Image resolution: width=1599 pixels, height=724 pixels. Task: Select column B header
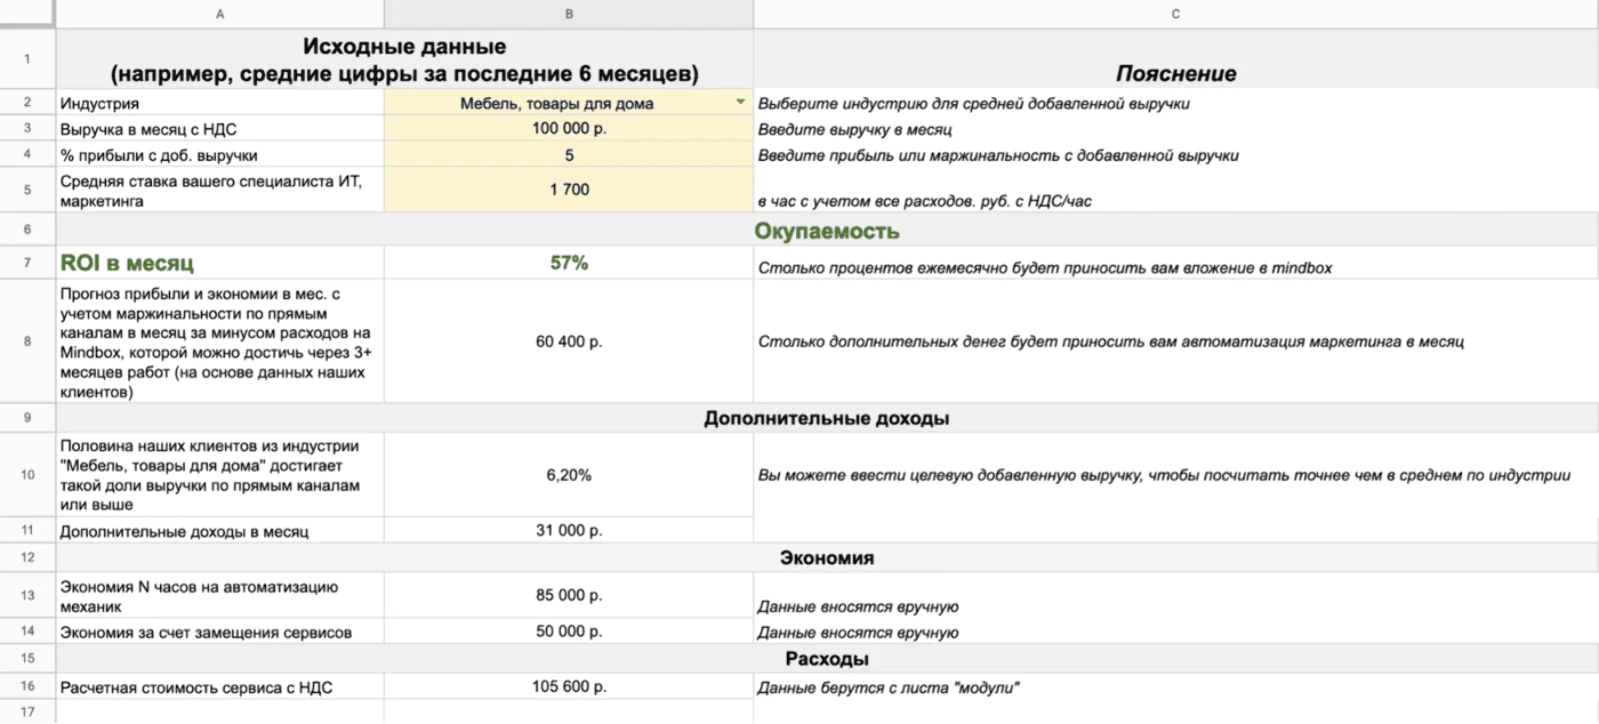(x=569, y=14)
